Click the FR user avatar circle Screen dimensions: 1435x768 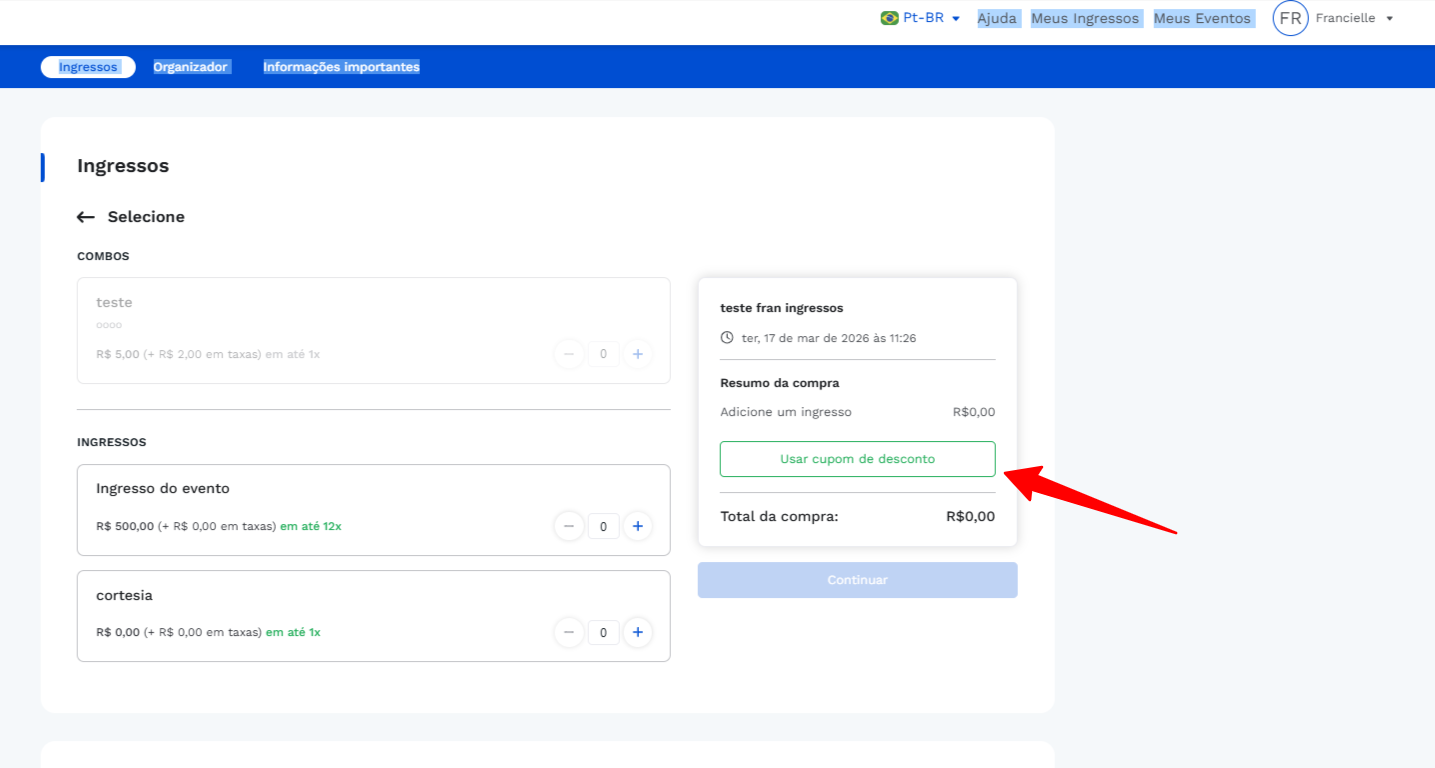(x=1290, y=18)
